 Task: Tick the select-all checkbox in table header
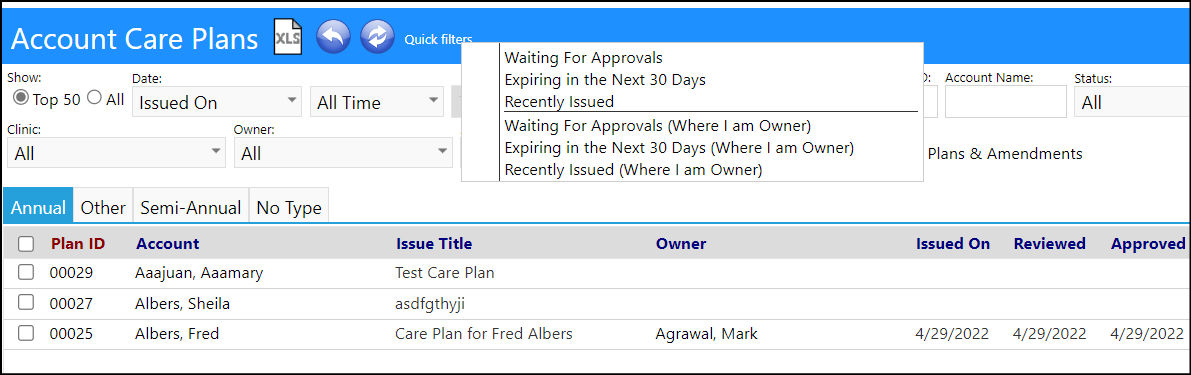26,244
